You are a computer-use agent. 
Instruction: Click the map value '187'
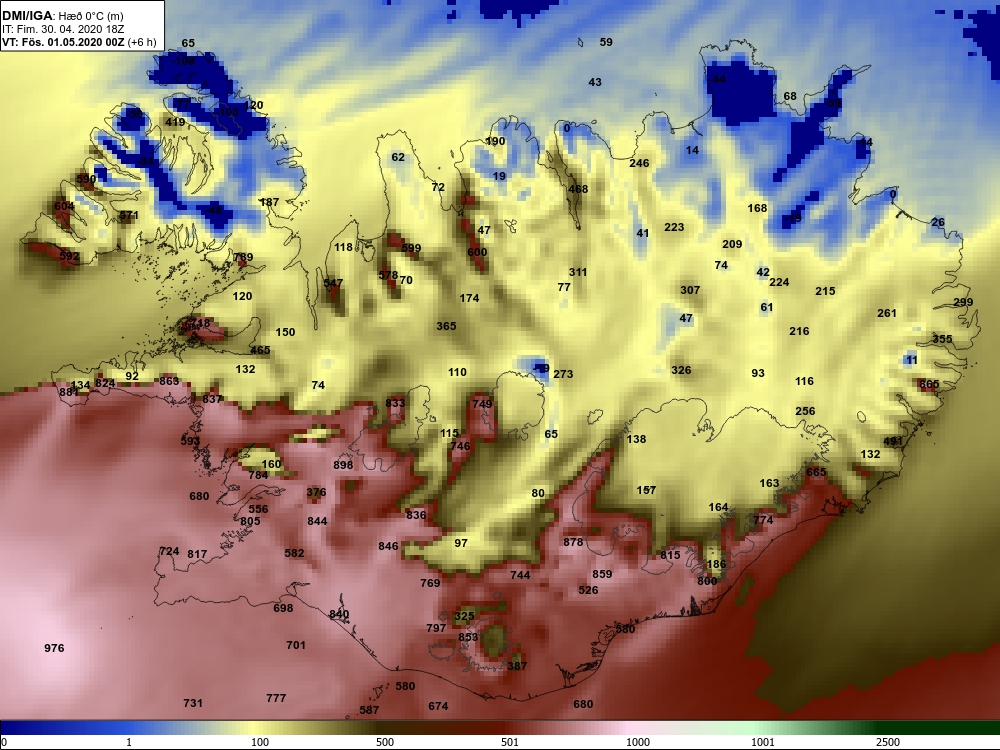tap(269, 202)
